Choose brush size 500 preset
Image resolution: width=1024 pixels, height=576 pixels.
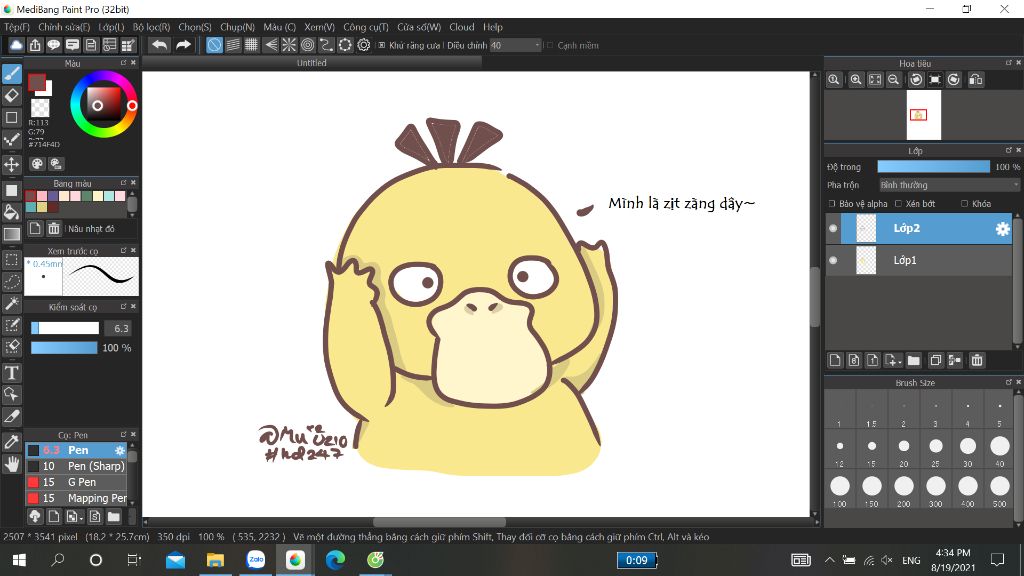1000,486
